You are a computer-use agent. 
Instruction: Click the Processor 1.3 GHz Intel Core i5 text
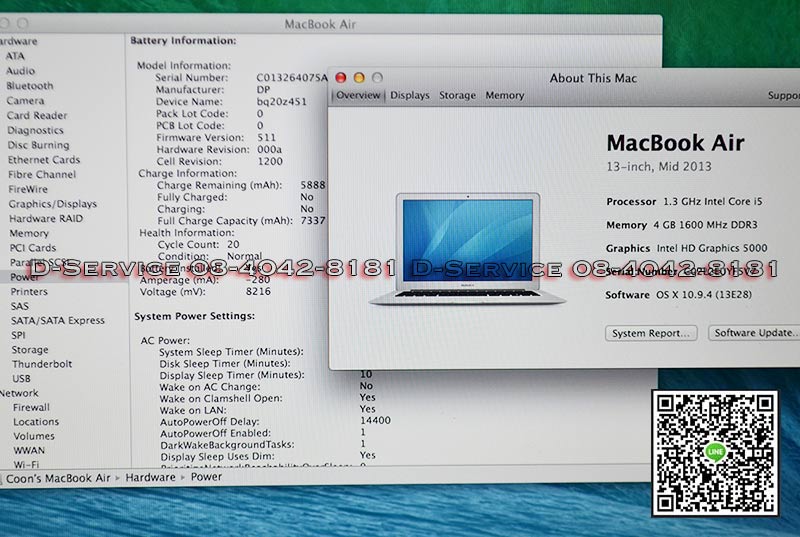[684, 201]
